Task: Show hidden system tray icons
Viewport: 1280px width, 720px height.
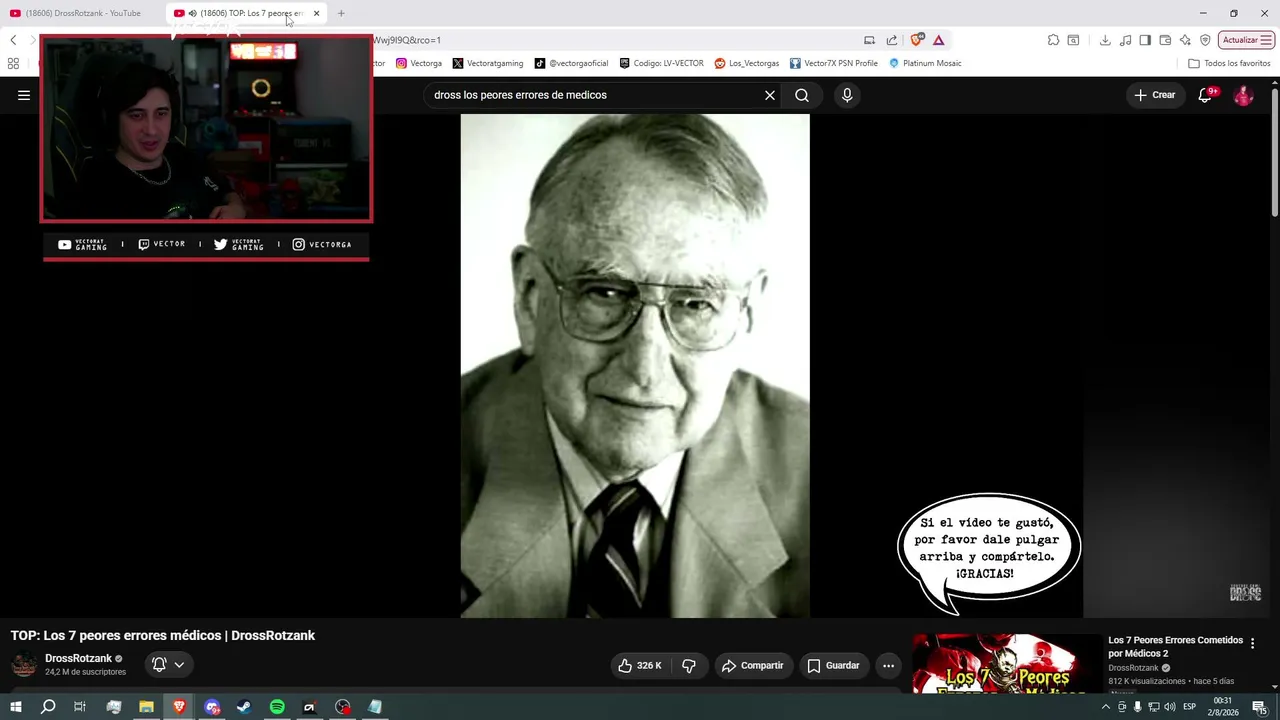Action: tap(1105, 707)
